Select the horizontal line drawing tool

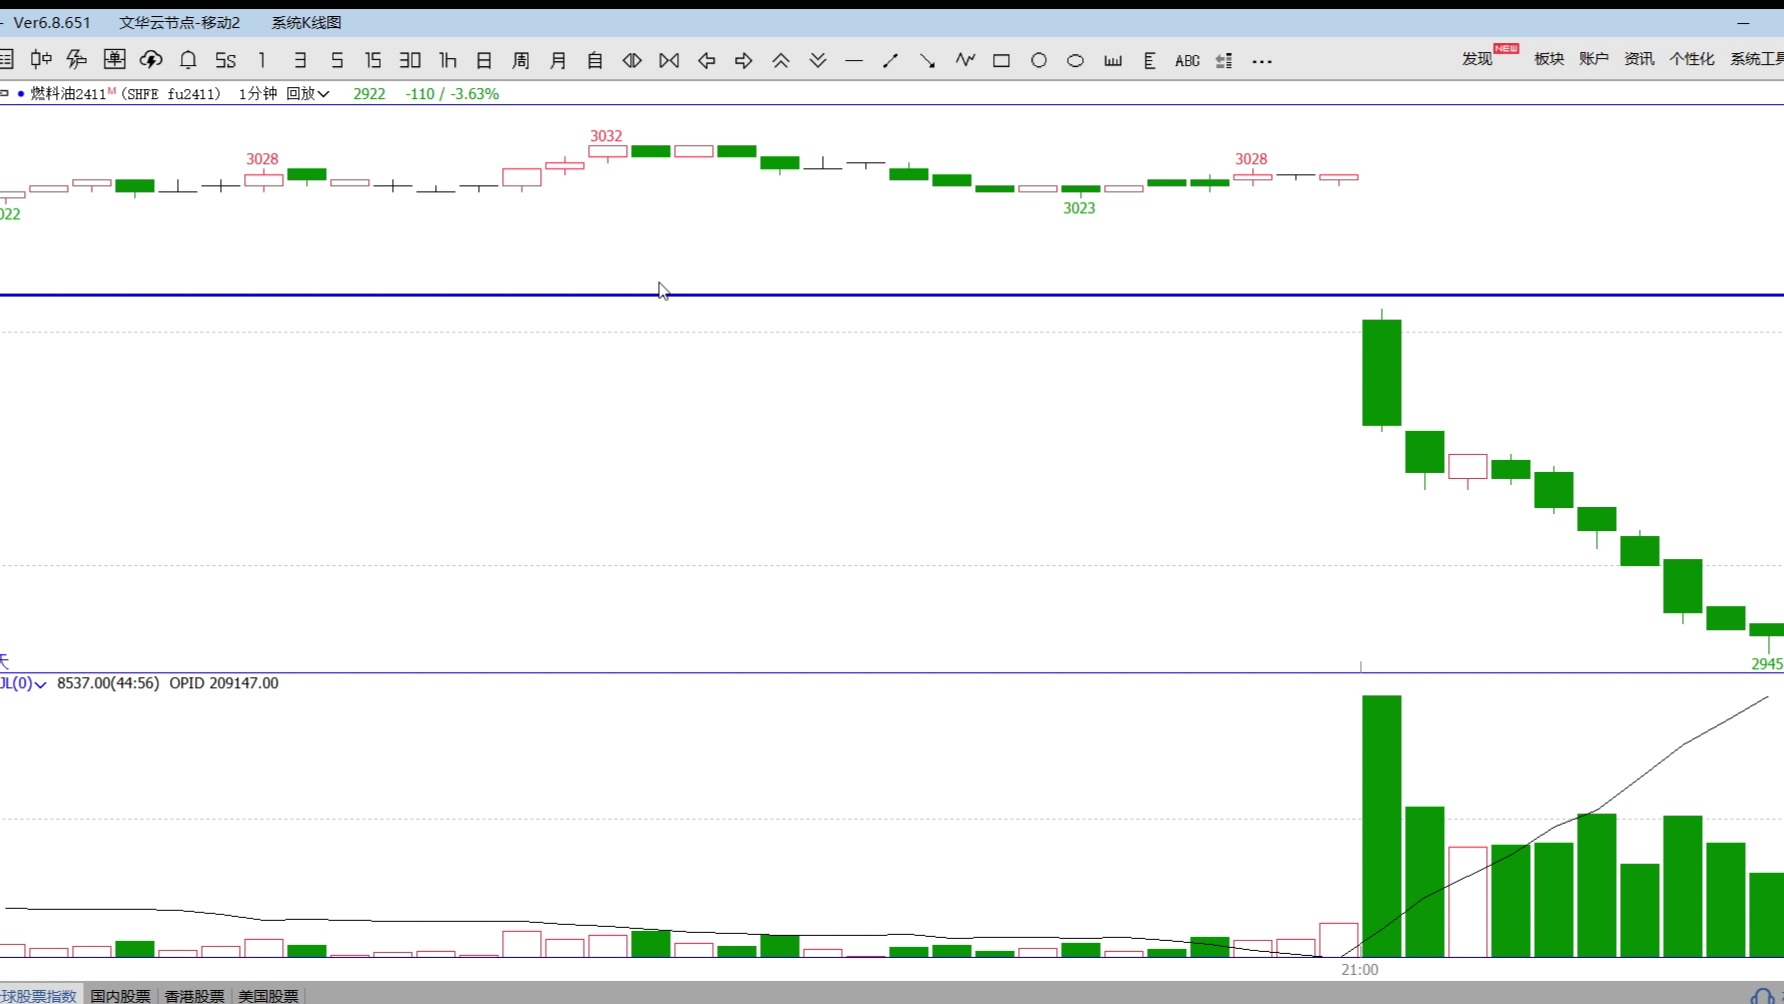(x=854, y=60)
